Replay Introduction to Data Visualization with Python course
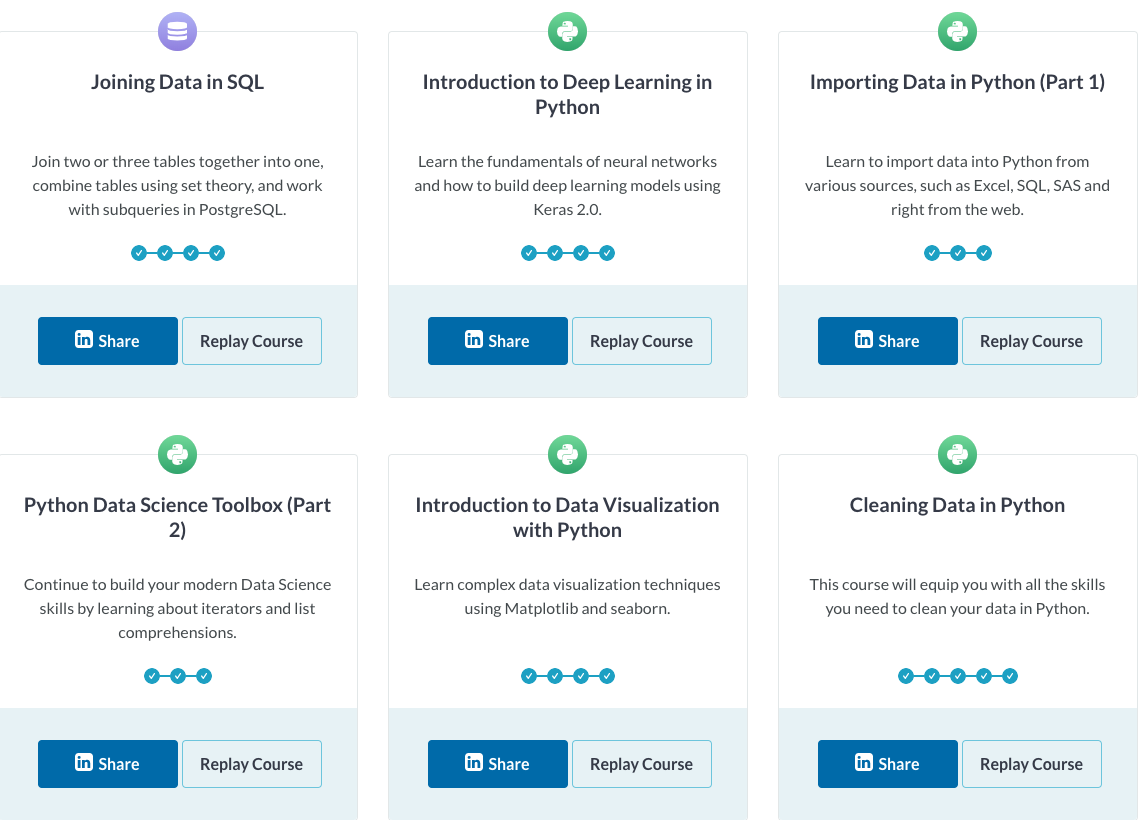Viewport: 1138px width, 820px height. point(642,763)
